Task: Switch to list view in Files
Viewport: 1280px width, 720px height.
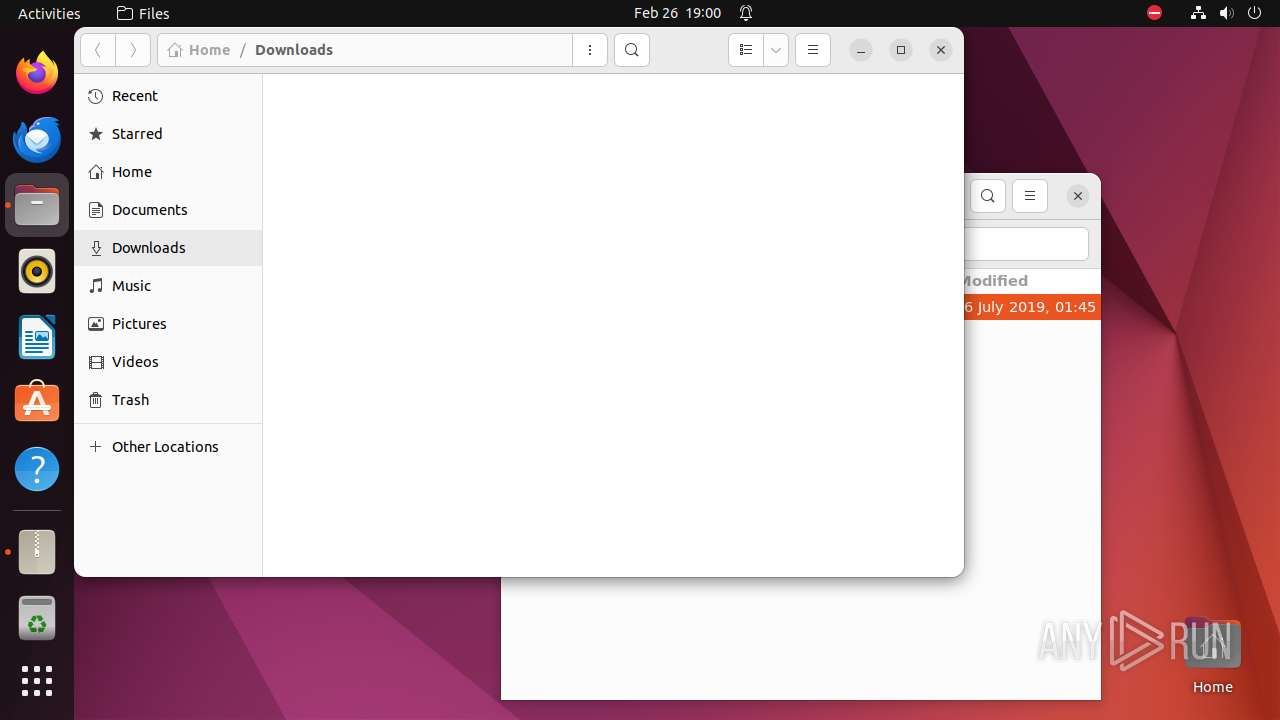Action: tap(746, 50)
